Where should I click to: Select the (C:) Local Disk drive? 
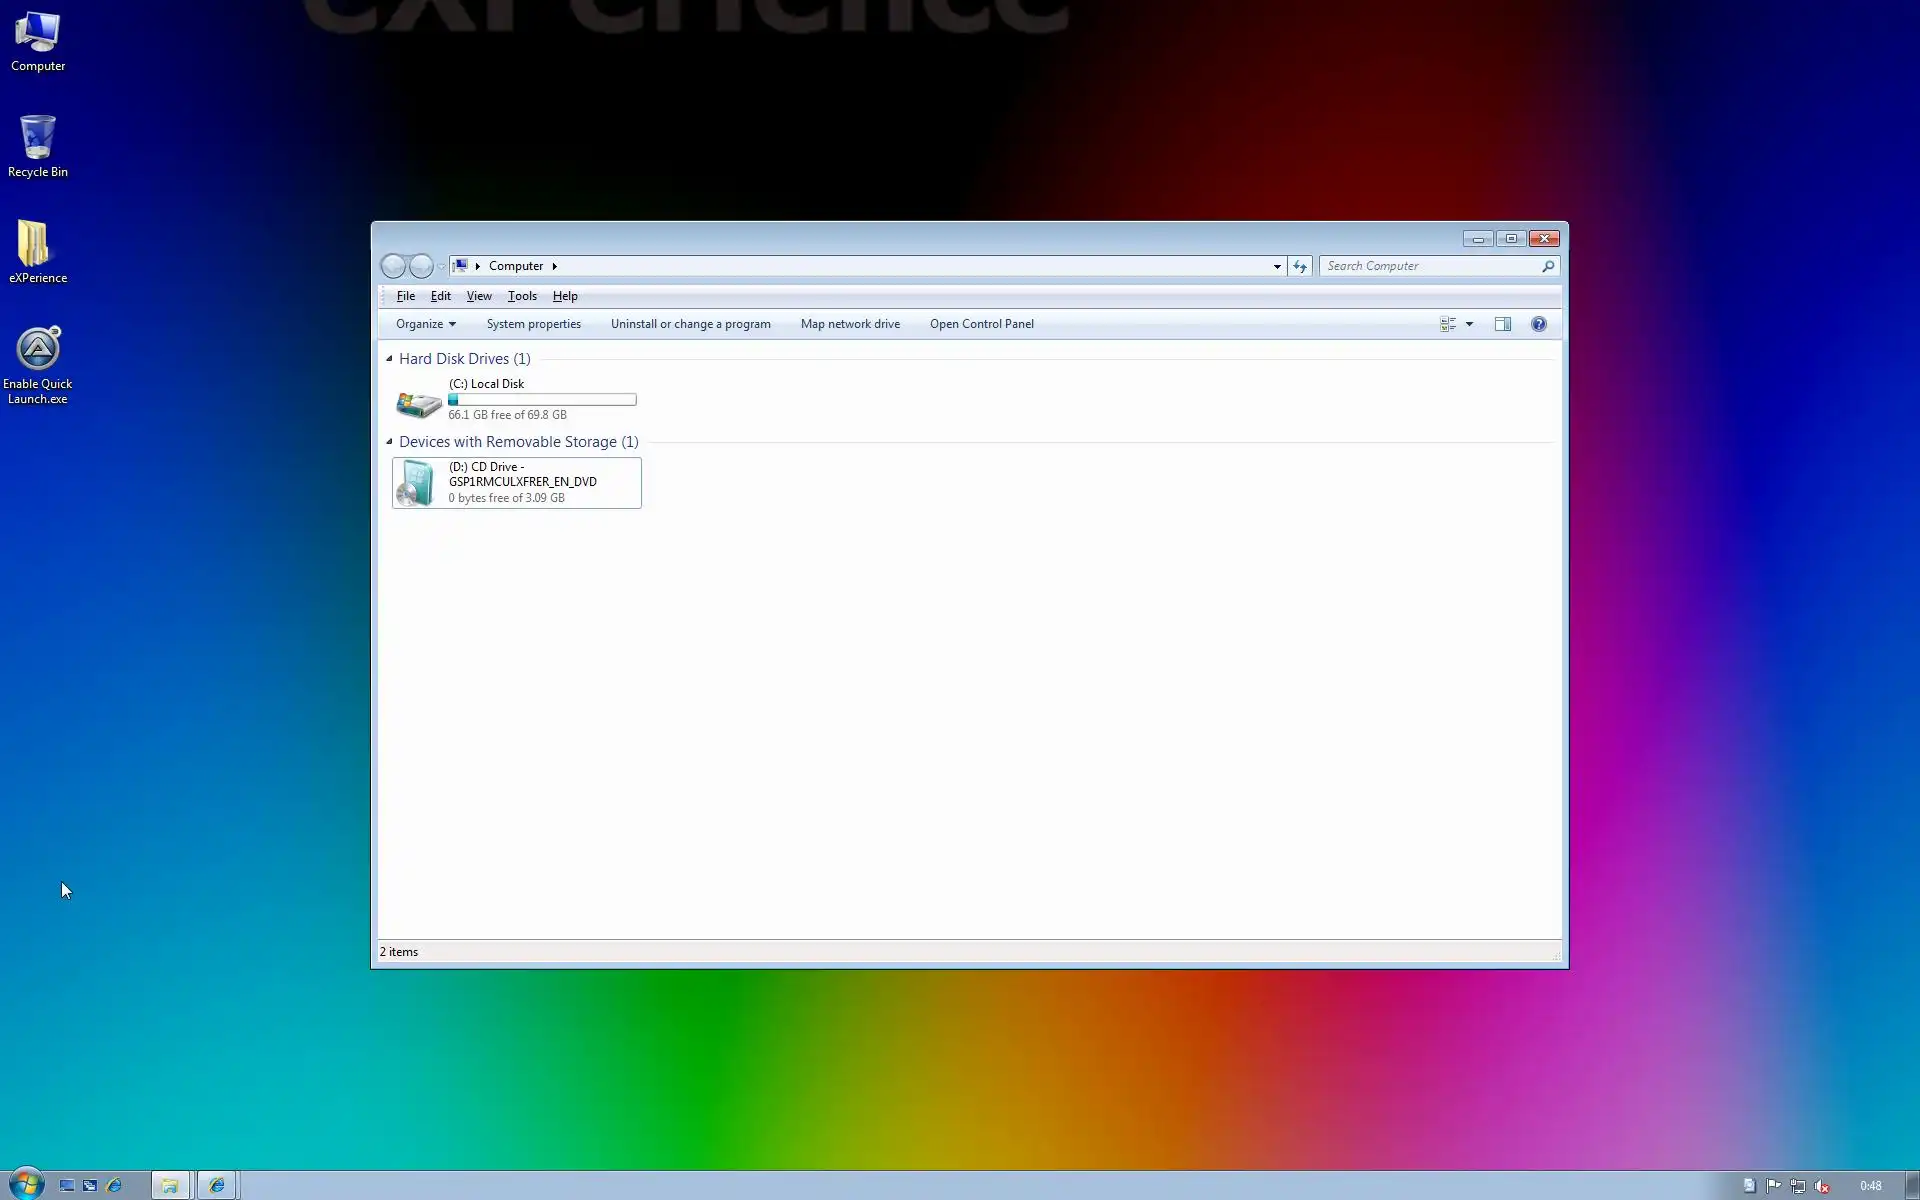pos(486,384)
